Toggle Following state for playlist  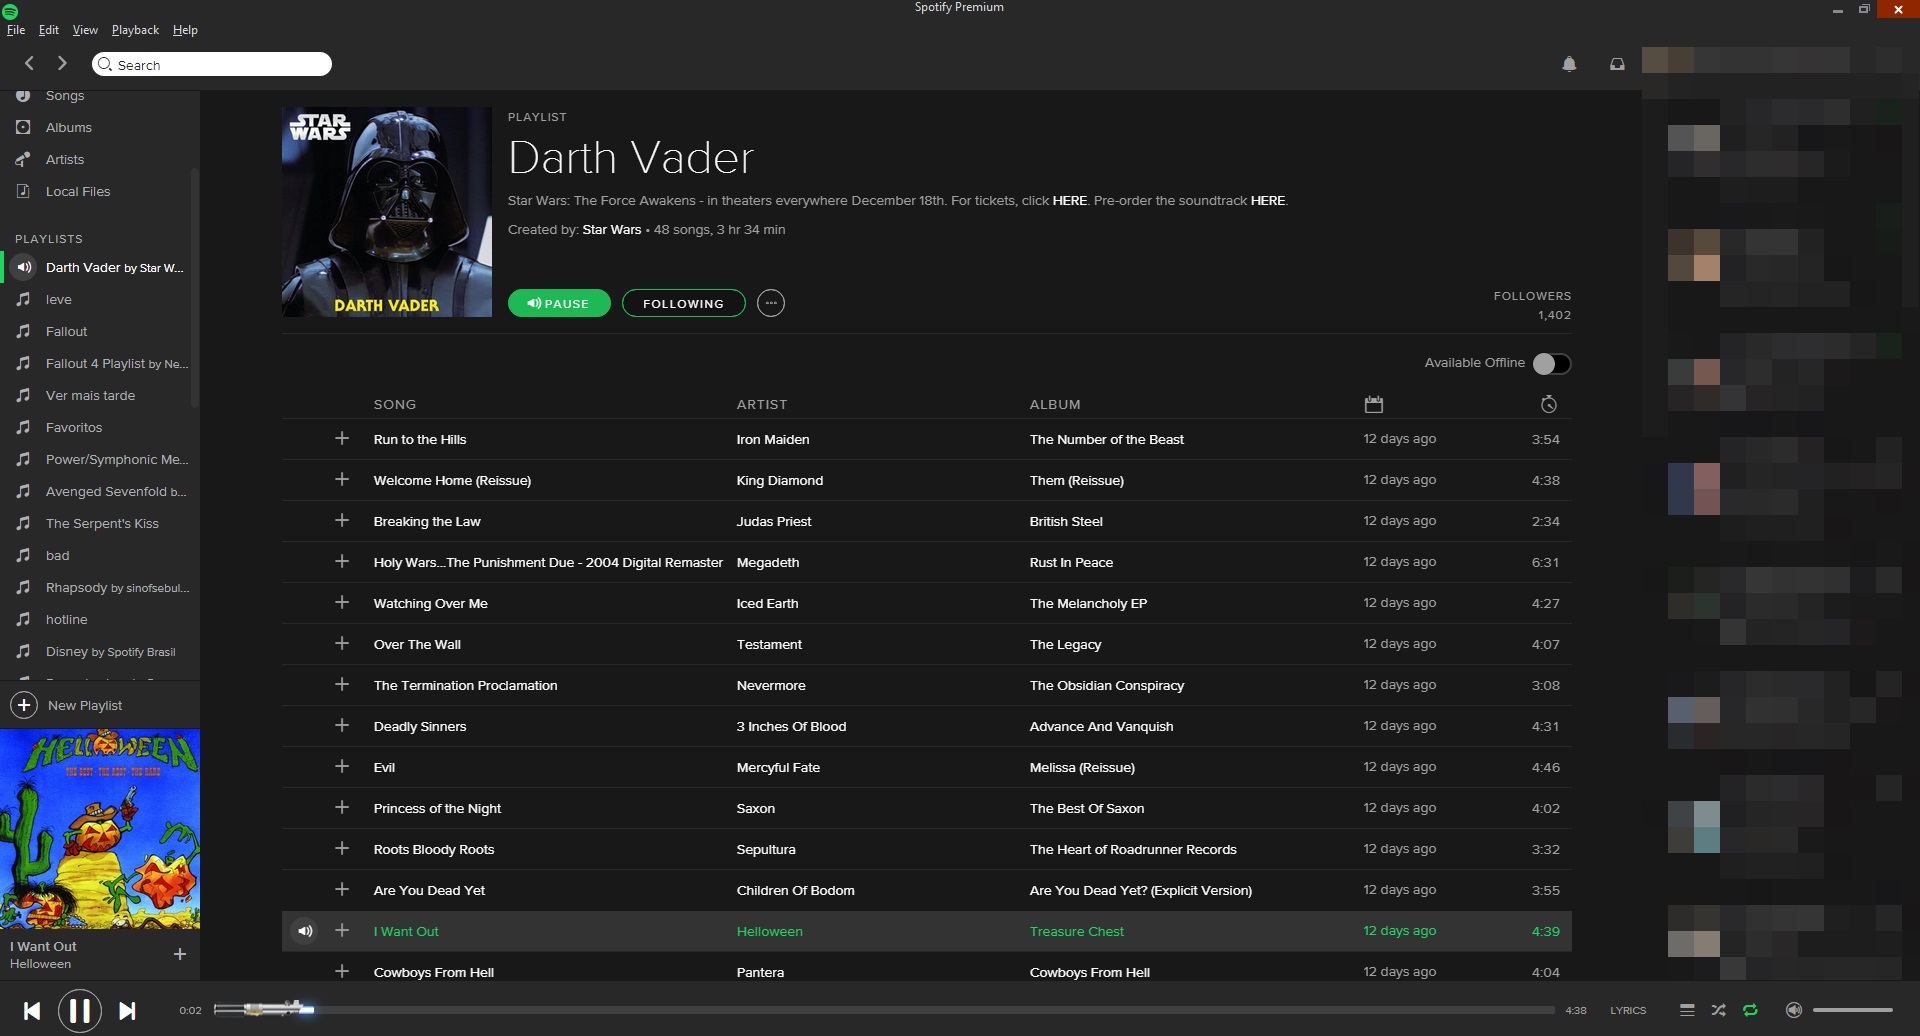[684, 303]
